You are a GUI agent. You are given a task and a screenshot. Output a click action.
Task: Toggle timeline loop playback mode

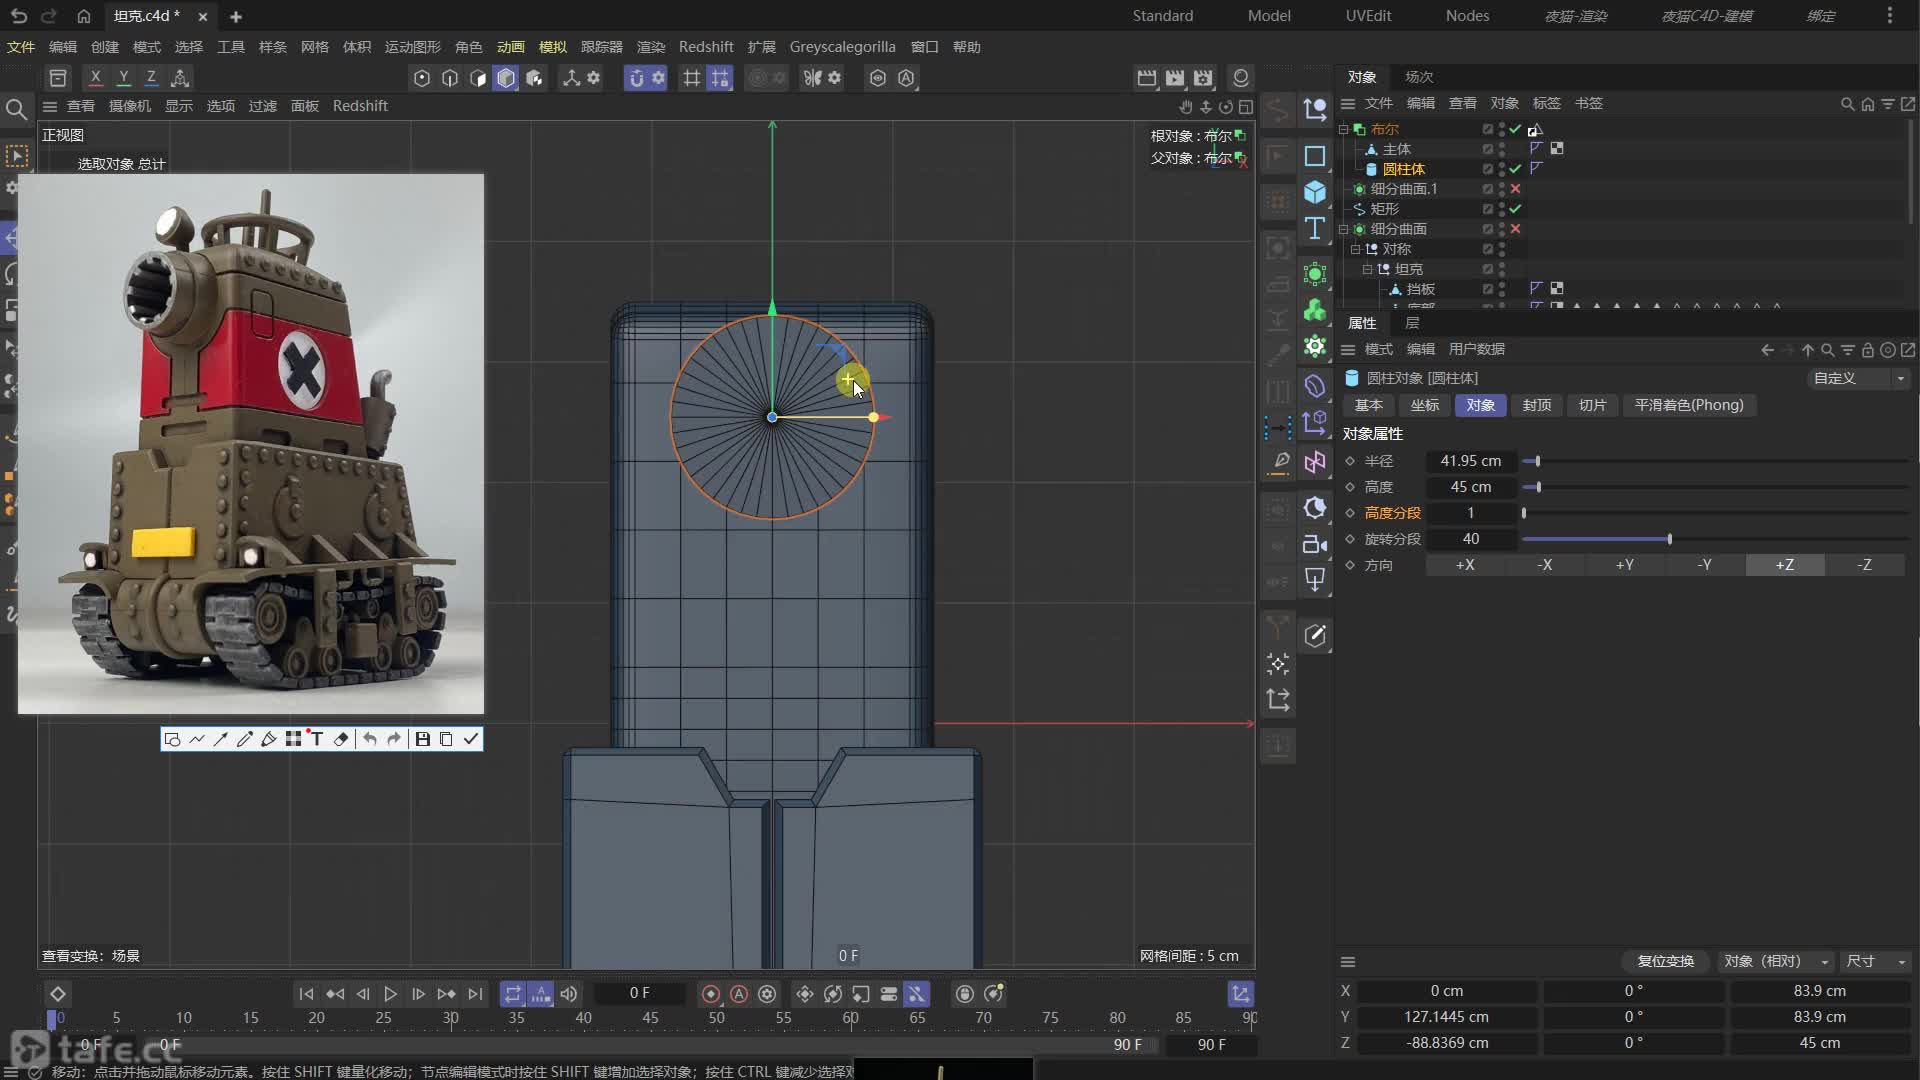coord(512,994)
